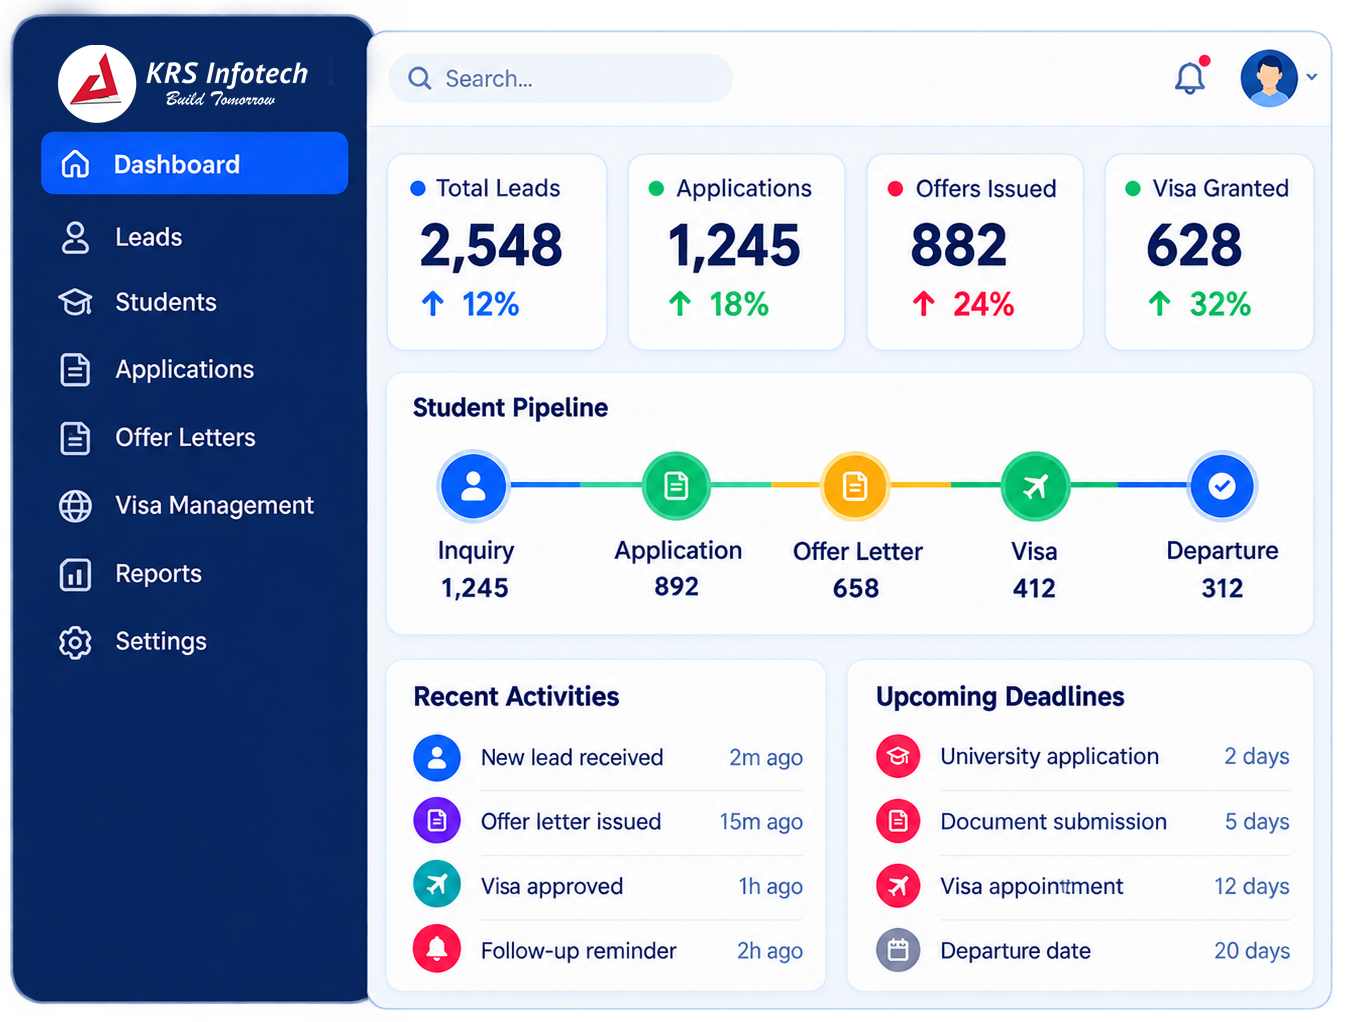Open the Reports page

[130, 574]
